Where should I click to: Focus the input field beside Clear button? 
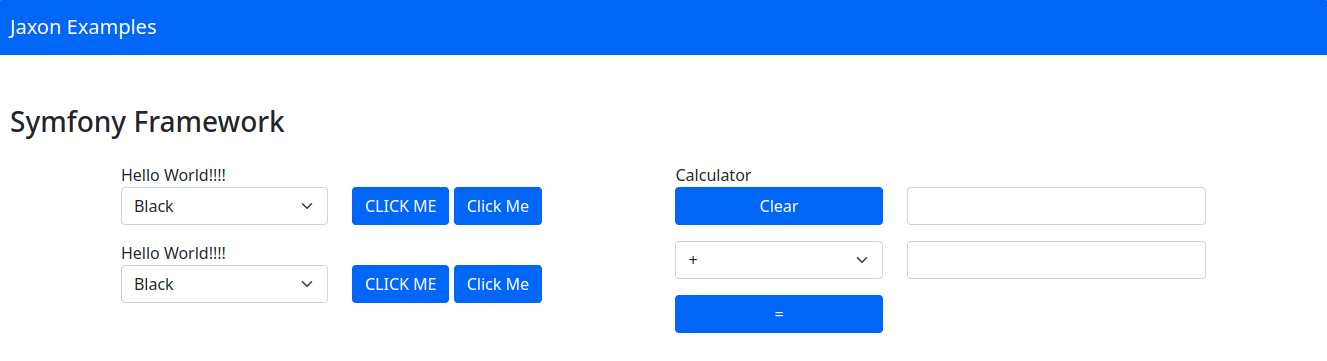(1056, 206)
